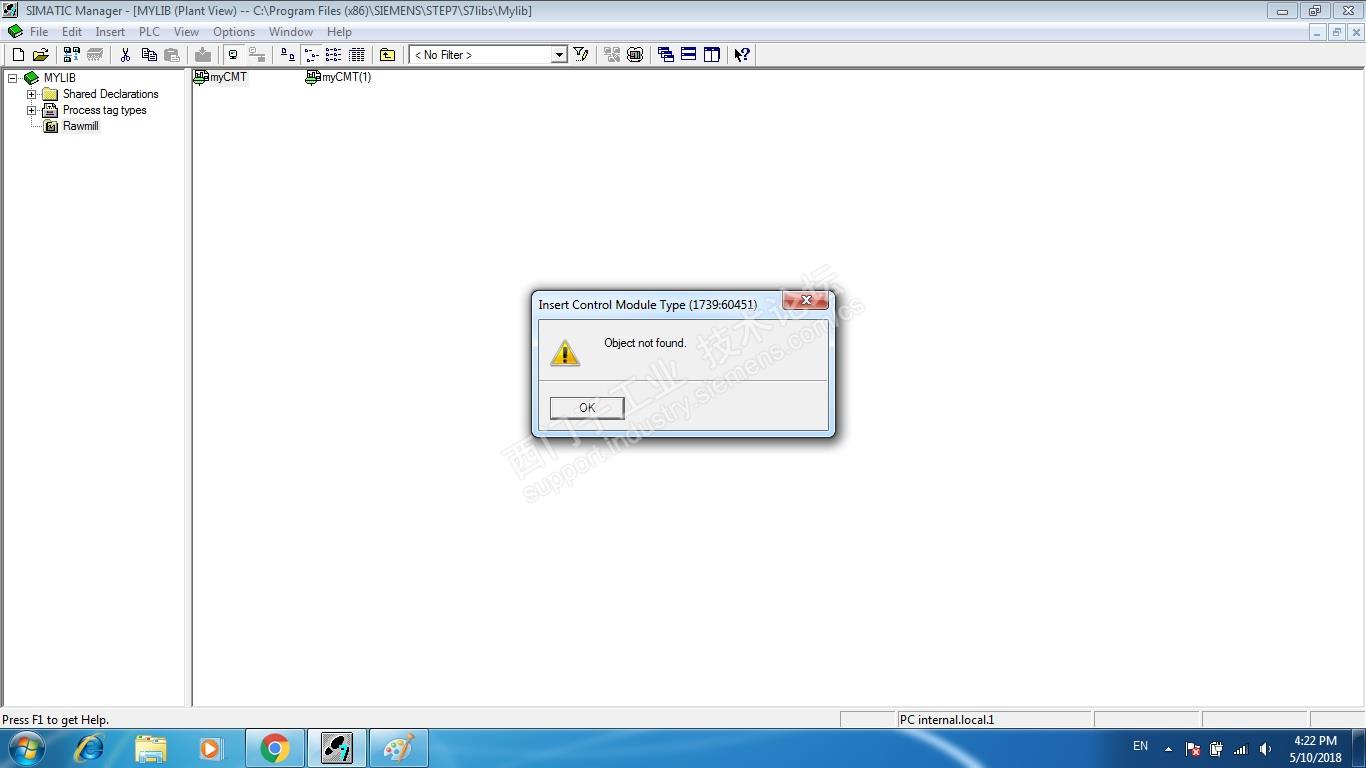Click the power plug tray icon

tap(1216, 748)
